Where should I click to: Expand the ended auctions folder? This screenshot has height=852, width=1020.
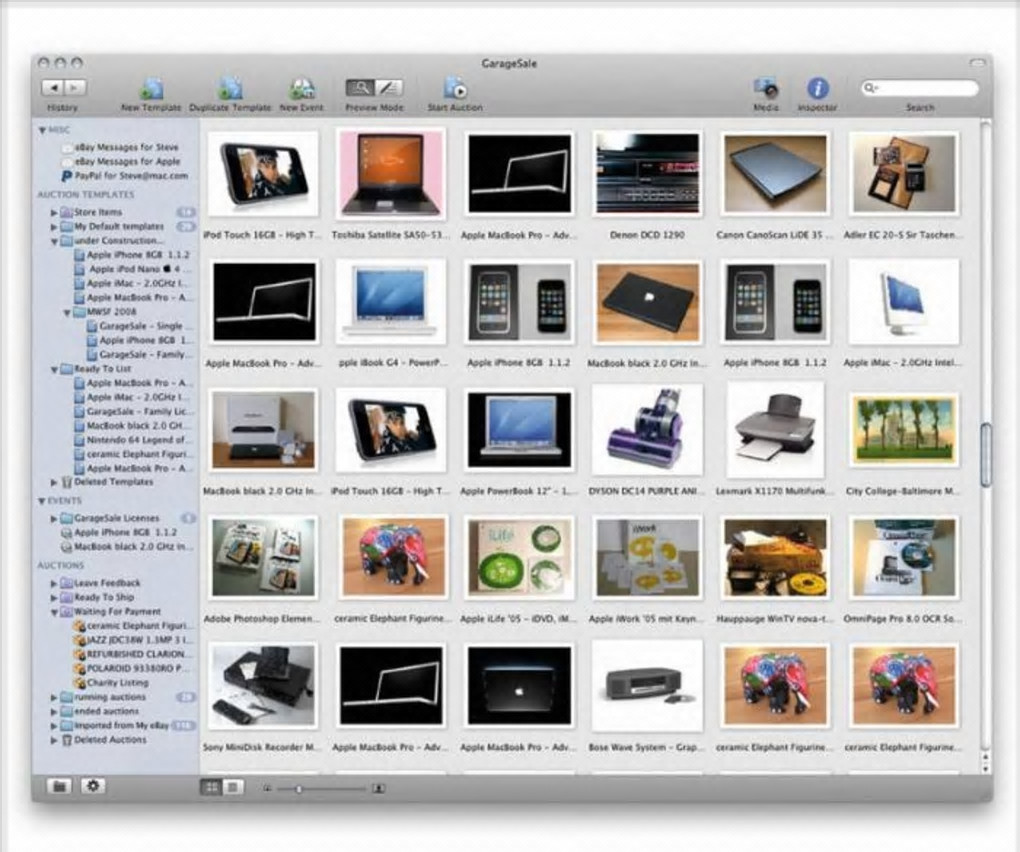pyautogui.click(x=54, y=712)
